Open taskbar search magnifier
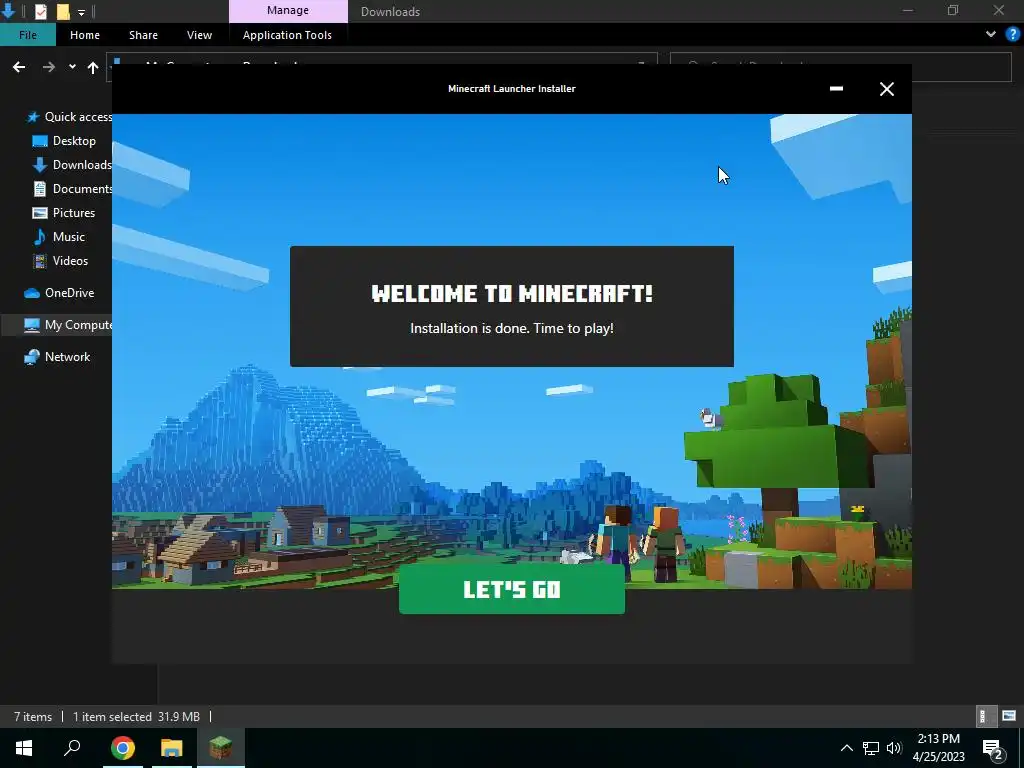Viewport: 1024px width, 768px height. [72, 748]
